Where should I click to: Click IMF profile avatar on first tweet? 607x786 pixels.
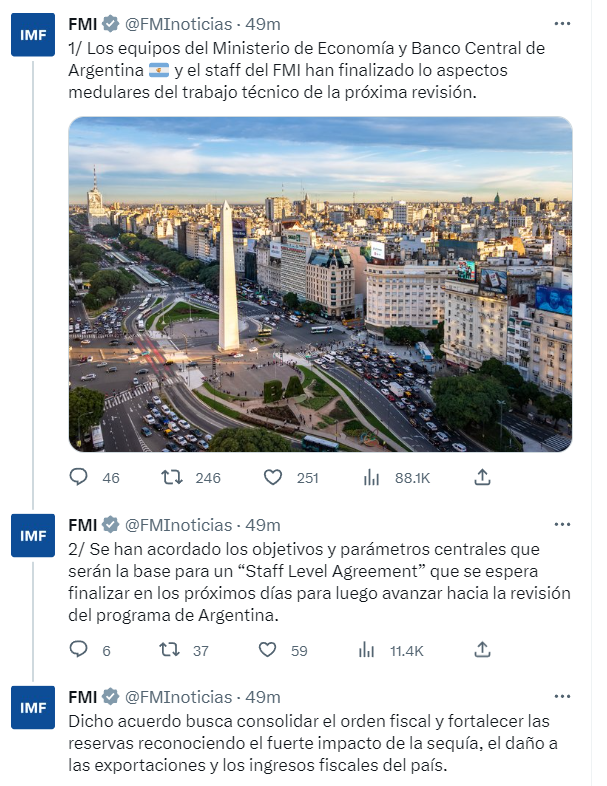[x=32, y=37]
